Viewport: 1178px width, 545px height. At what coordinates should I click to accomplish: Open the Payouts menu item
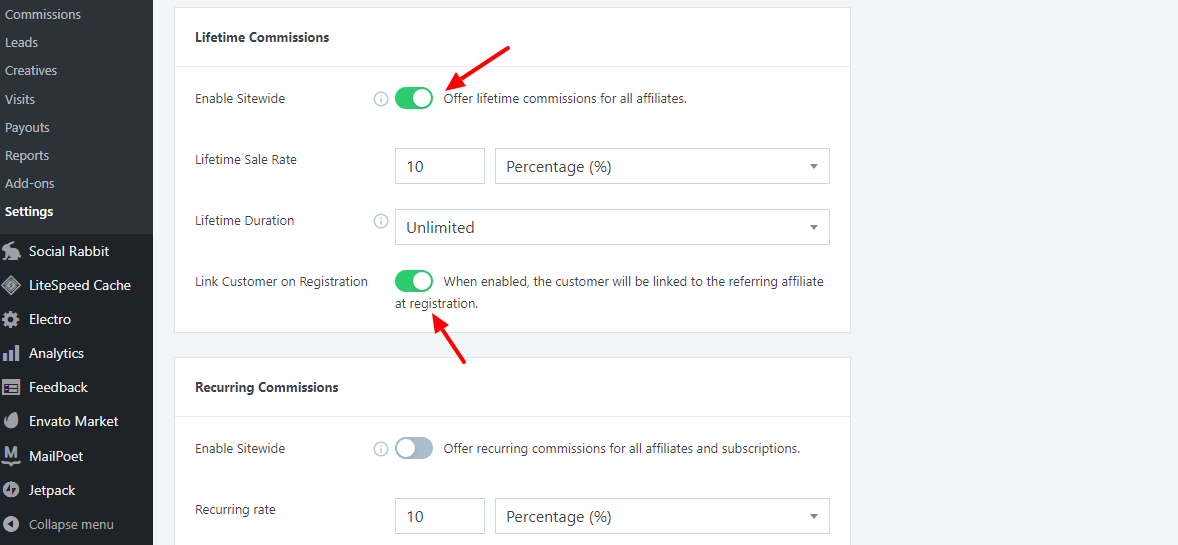tap(27, 128)
